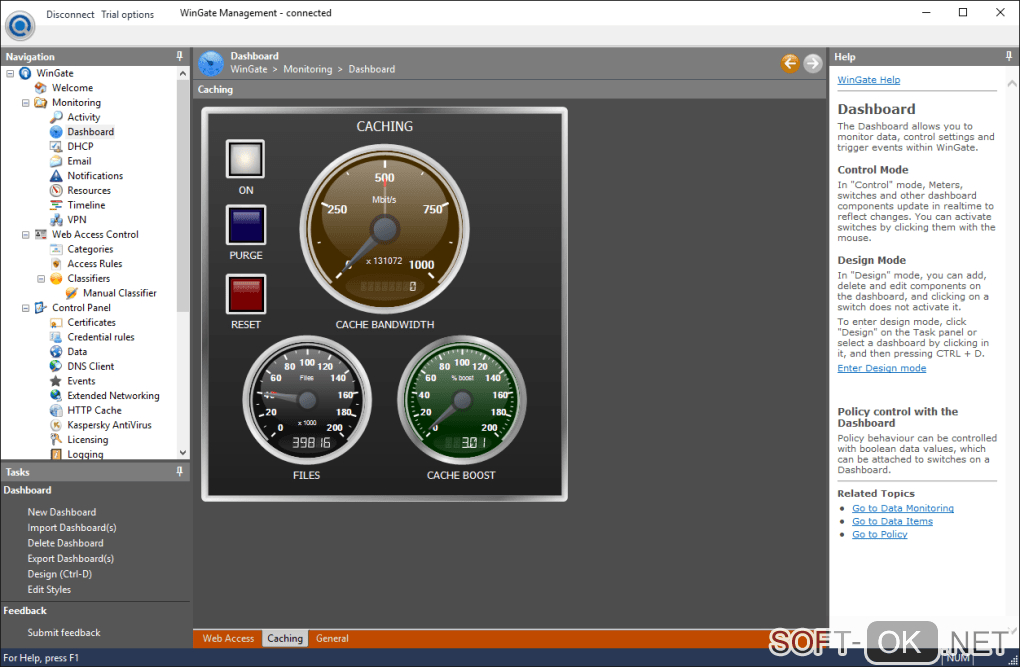Collapse the Web Access Control node

pos(25,234)
